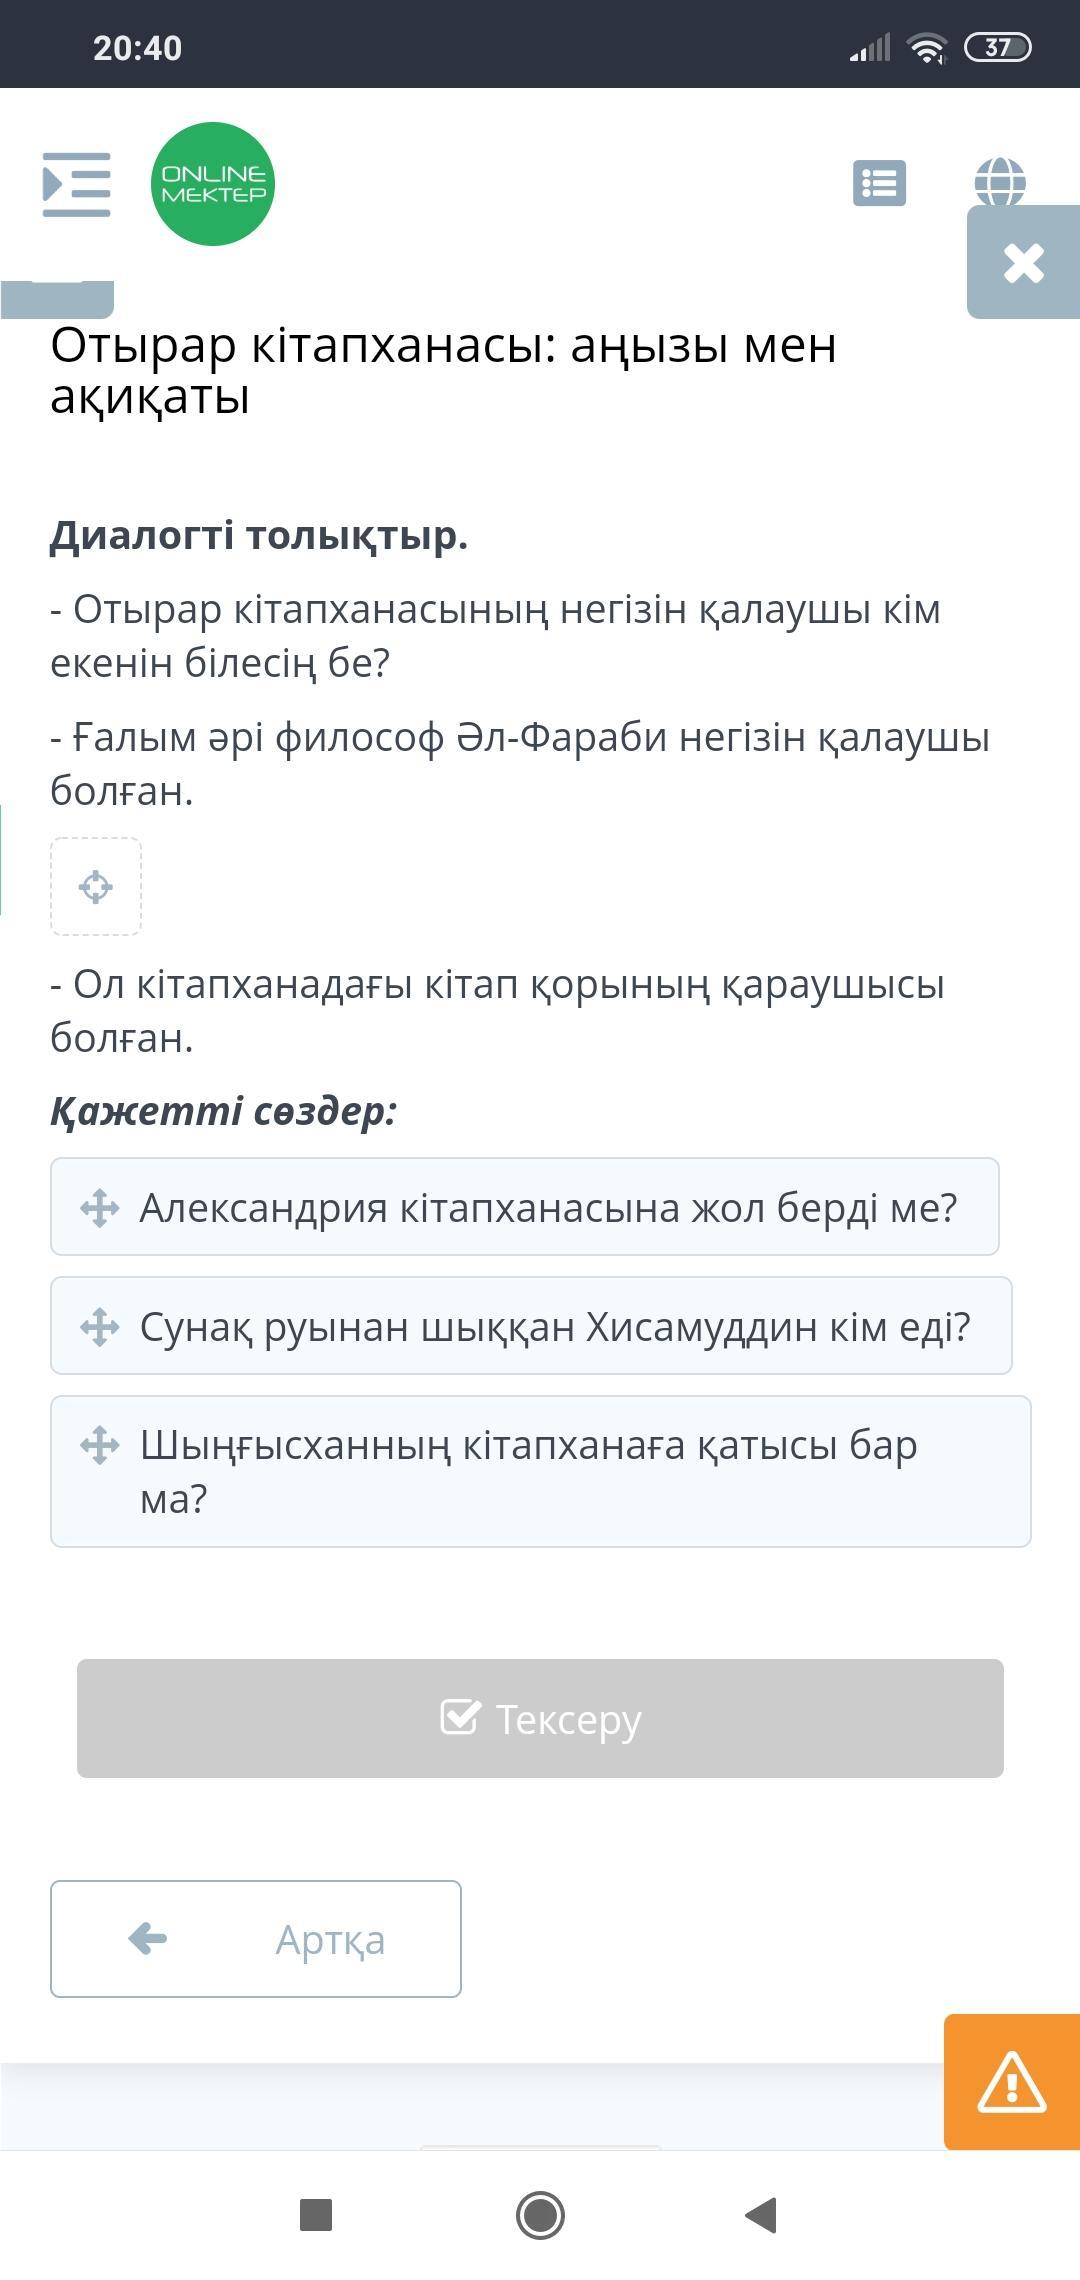Open the hamburger sidebar menu icon
This screenshot has height=2280, width=1080.
pyautogui.click(x=76, y=185)
